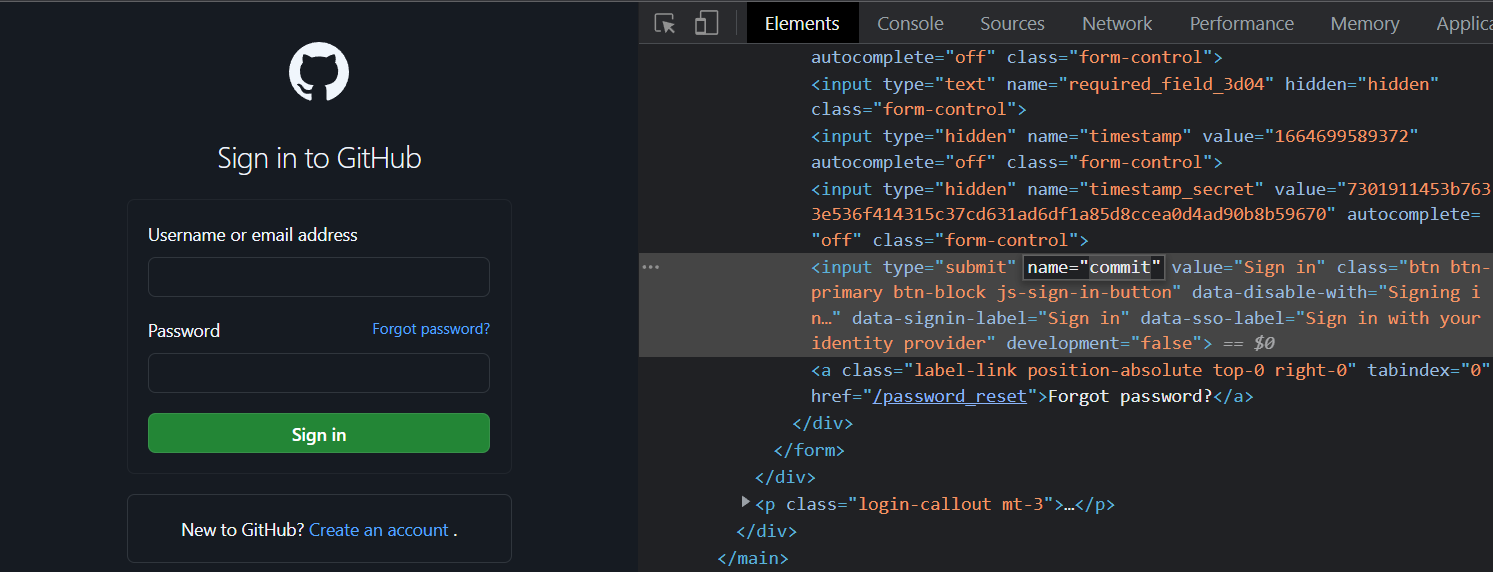Viewport: 1493px width, 572px height.
Task: Click the Username or email address field
Action: pos(319,277)
